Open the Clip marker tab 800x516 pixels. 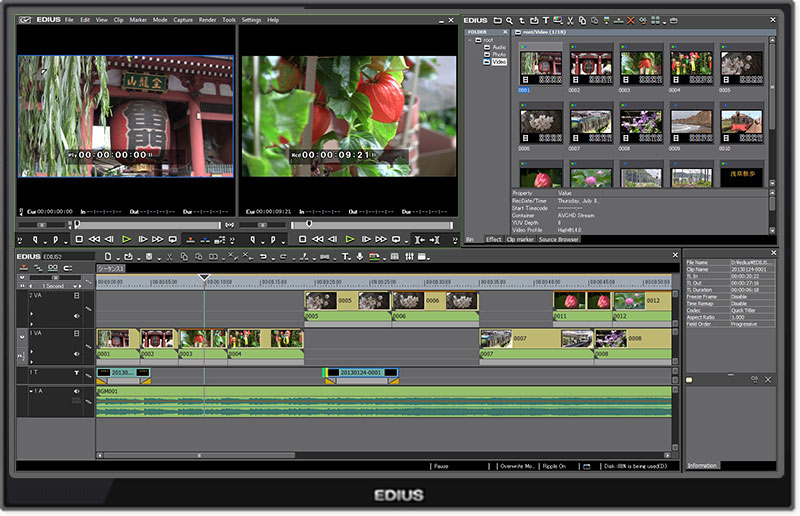coord(520,239)
